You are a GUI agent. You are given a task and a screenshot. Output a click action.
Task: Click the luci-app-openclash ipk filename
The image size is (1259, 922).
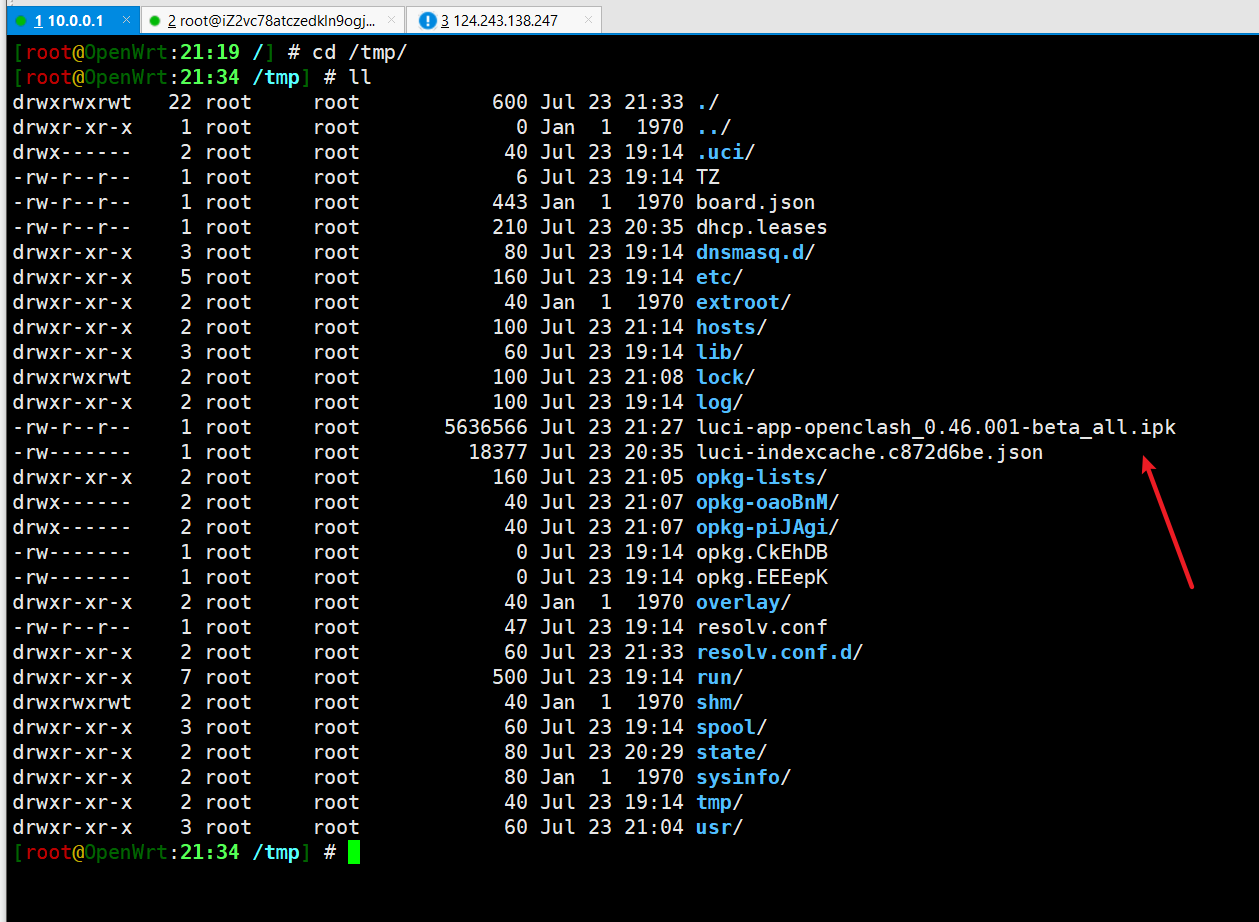click(936, 427)
